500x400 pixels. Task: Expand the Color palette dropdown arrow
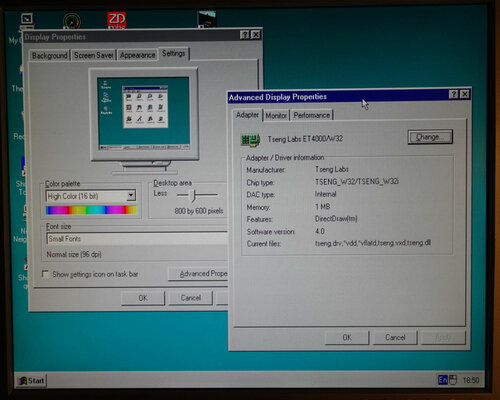coord(131,195)
